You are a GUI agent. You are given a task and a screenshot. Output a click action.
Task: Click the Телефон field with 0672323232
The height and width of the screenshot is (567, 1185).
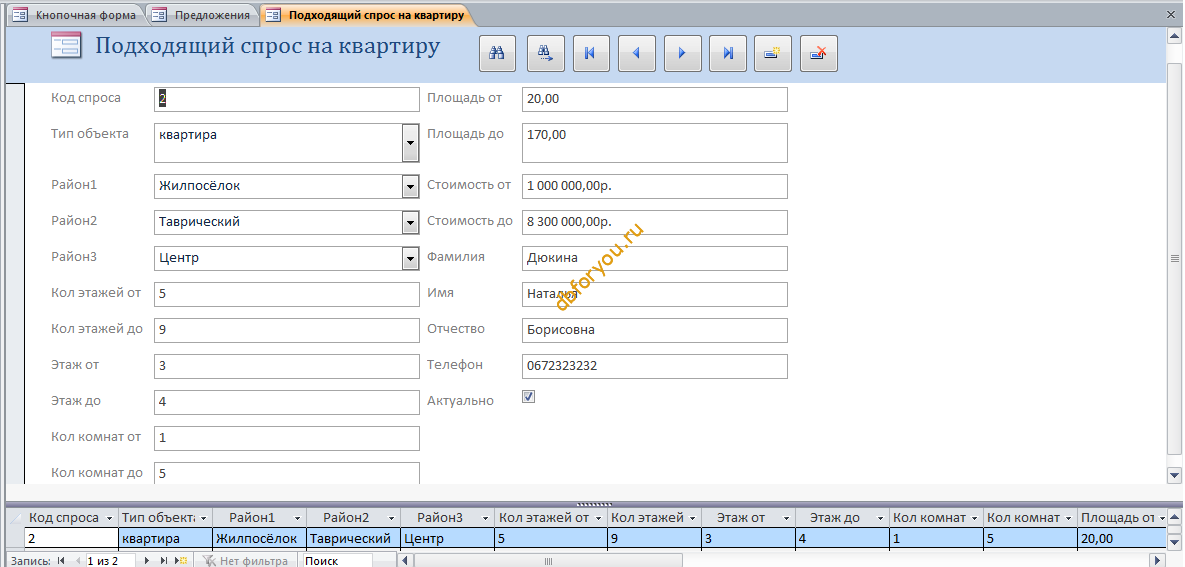point(654,366)
